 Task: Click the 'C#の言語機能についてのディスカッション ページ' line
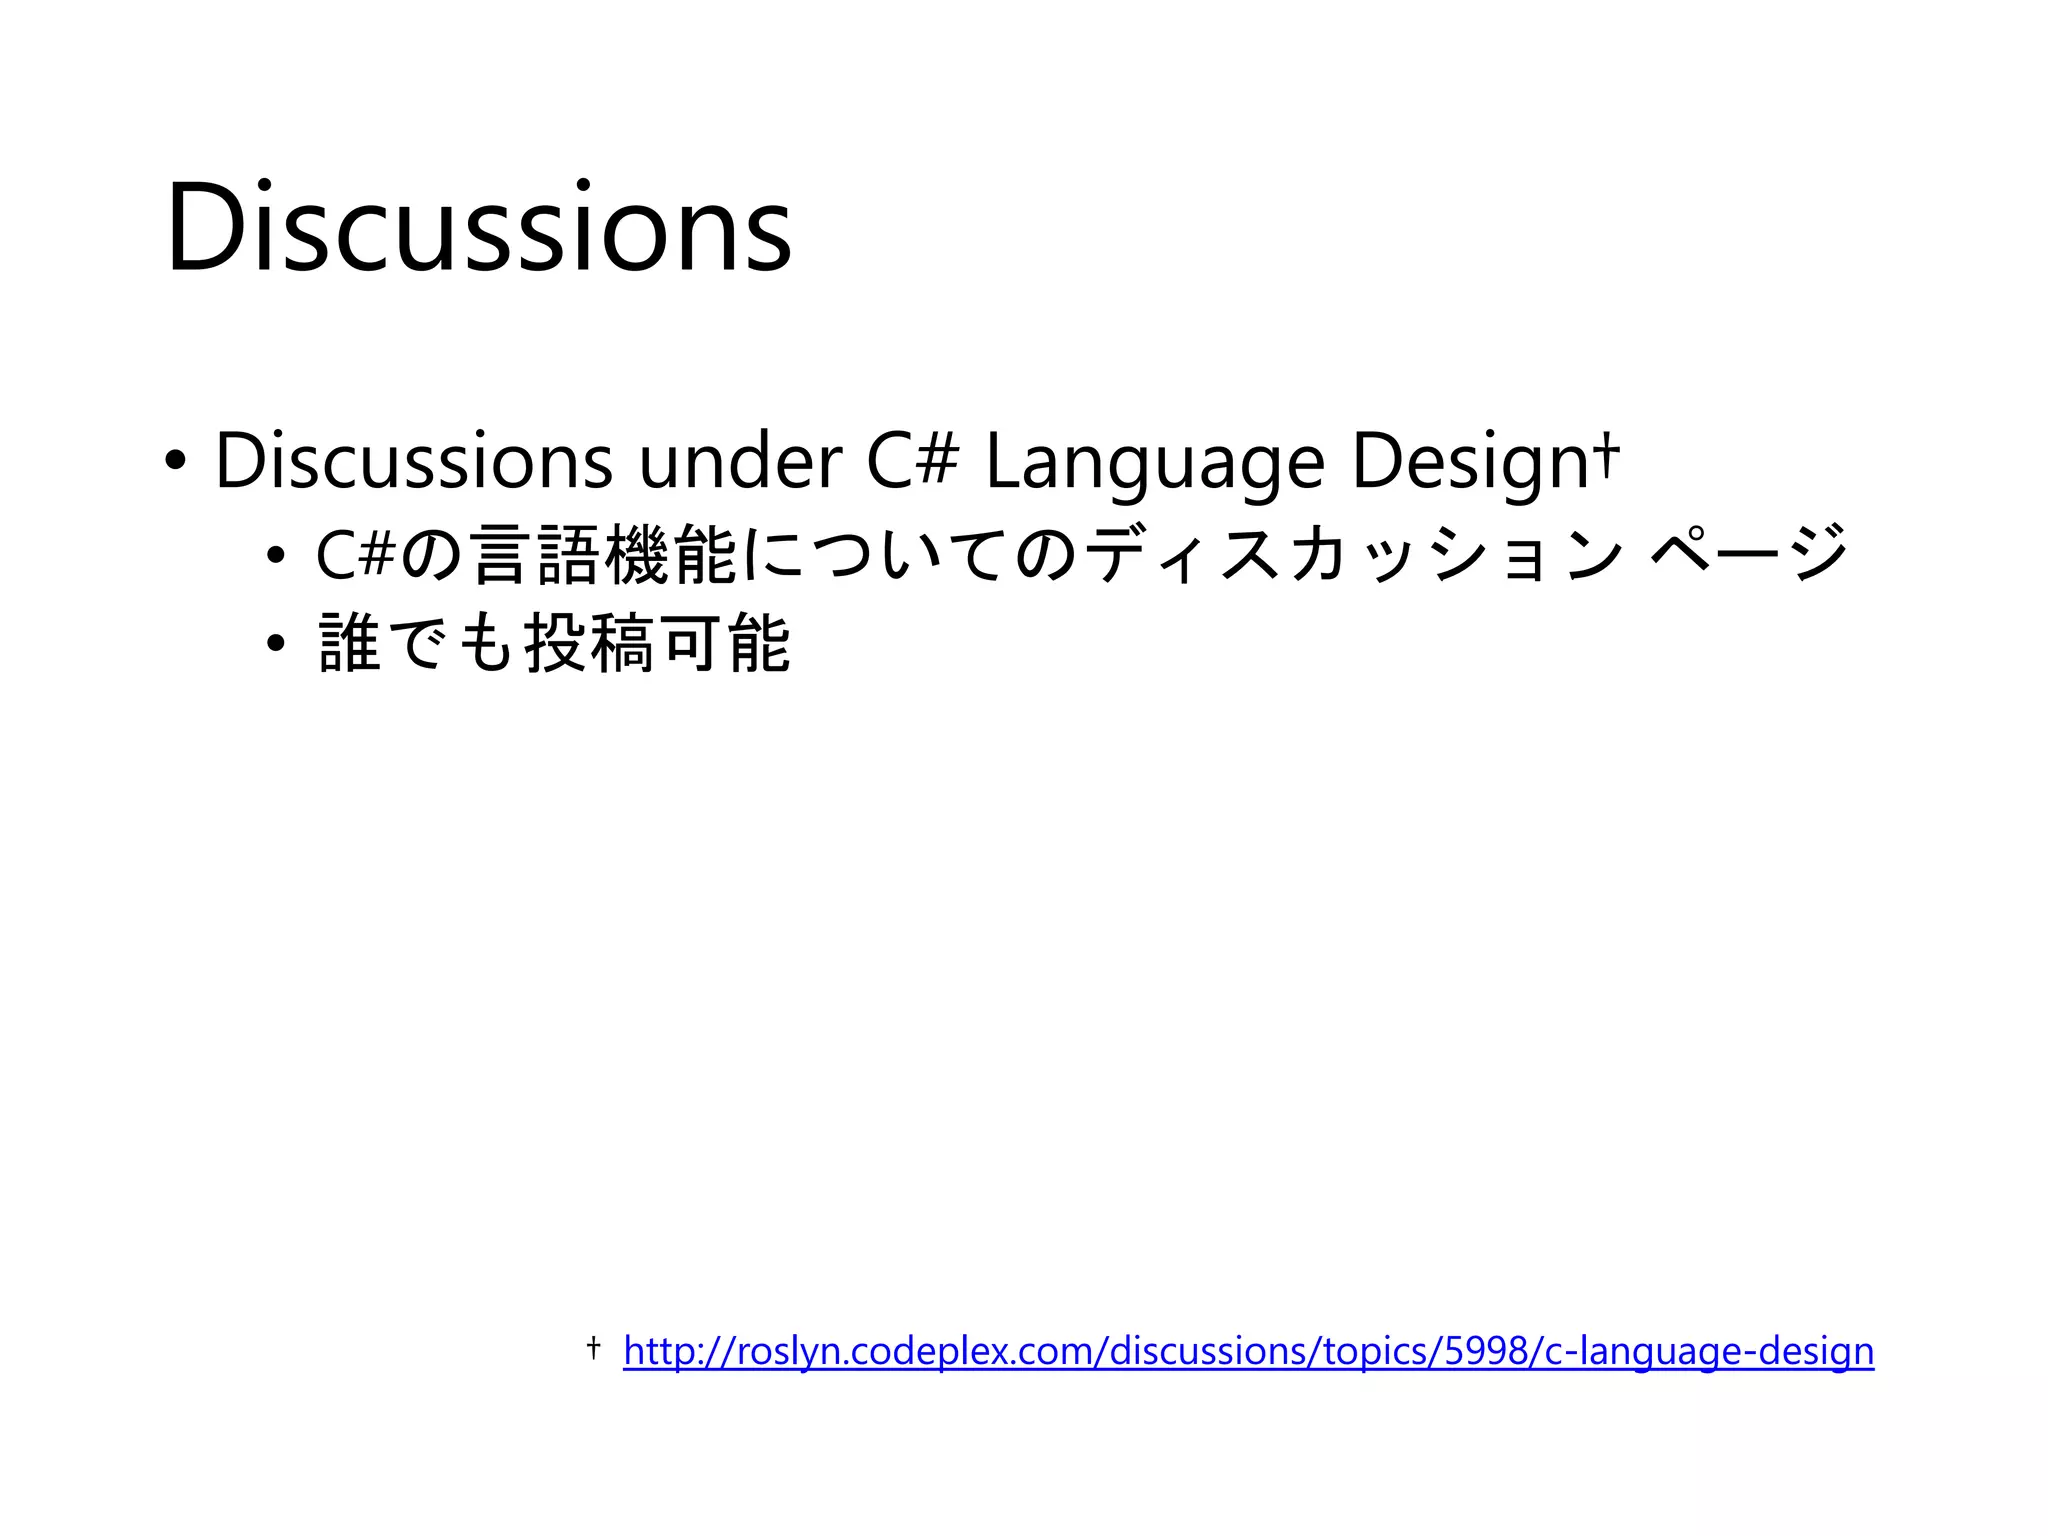pyautogui.click(x=1081, y=553)
